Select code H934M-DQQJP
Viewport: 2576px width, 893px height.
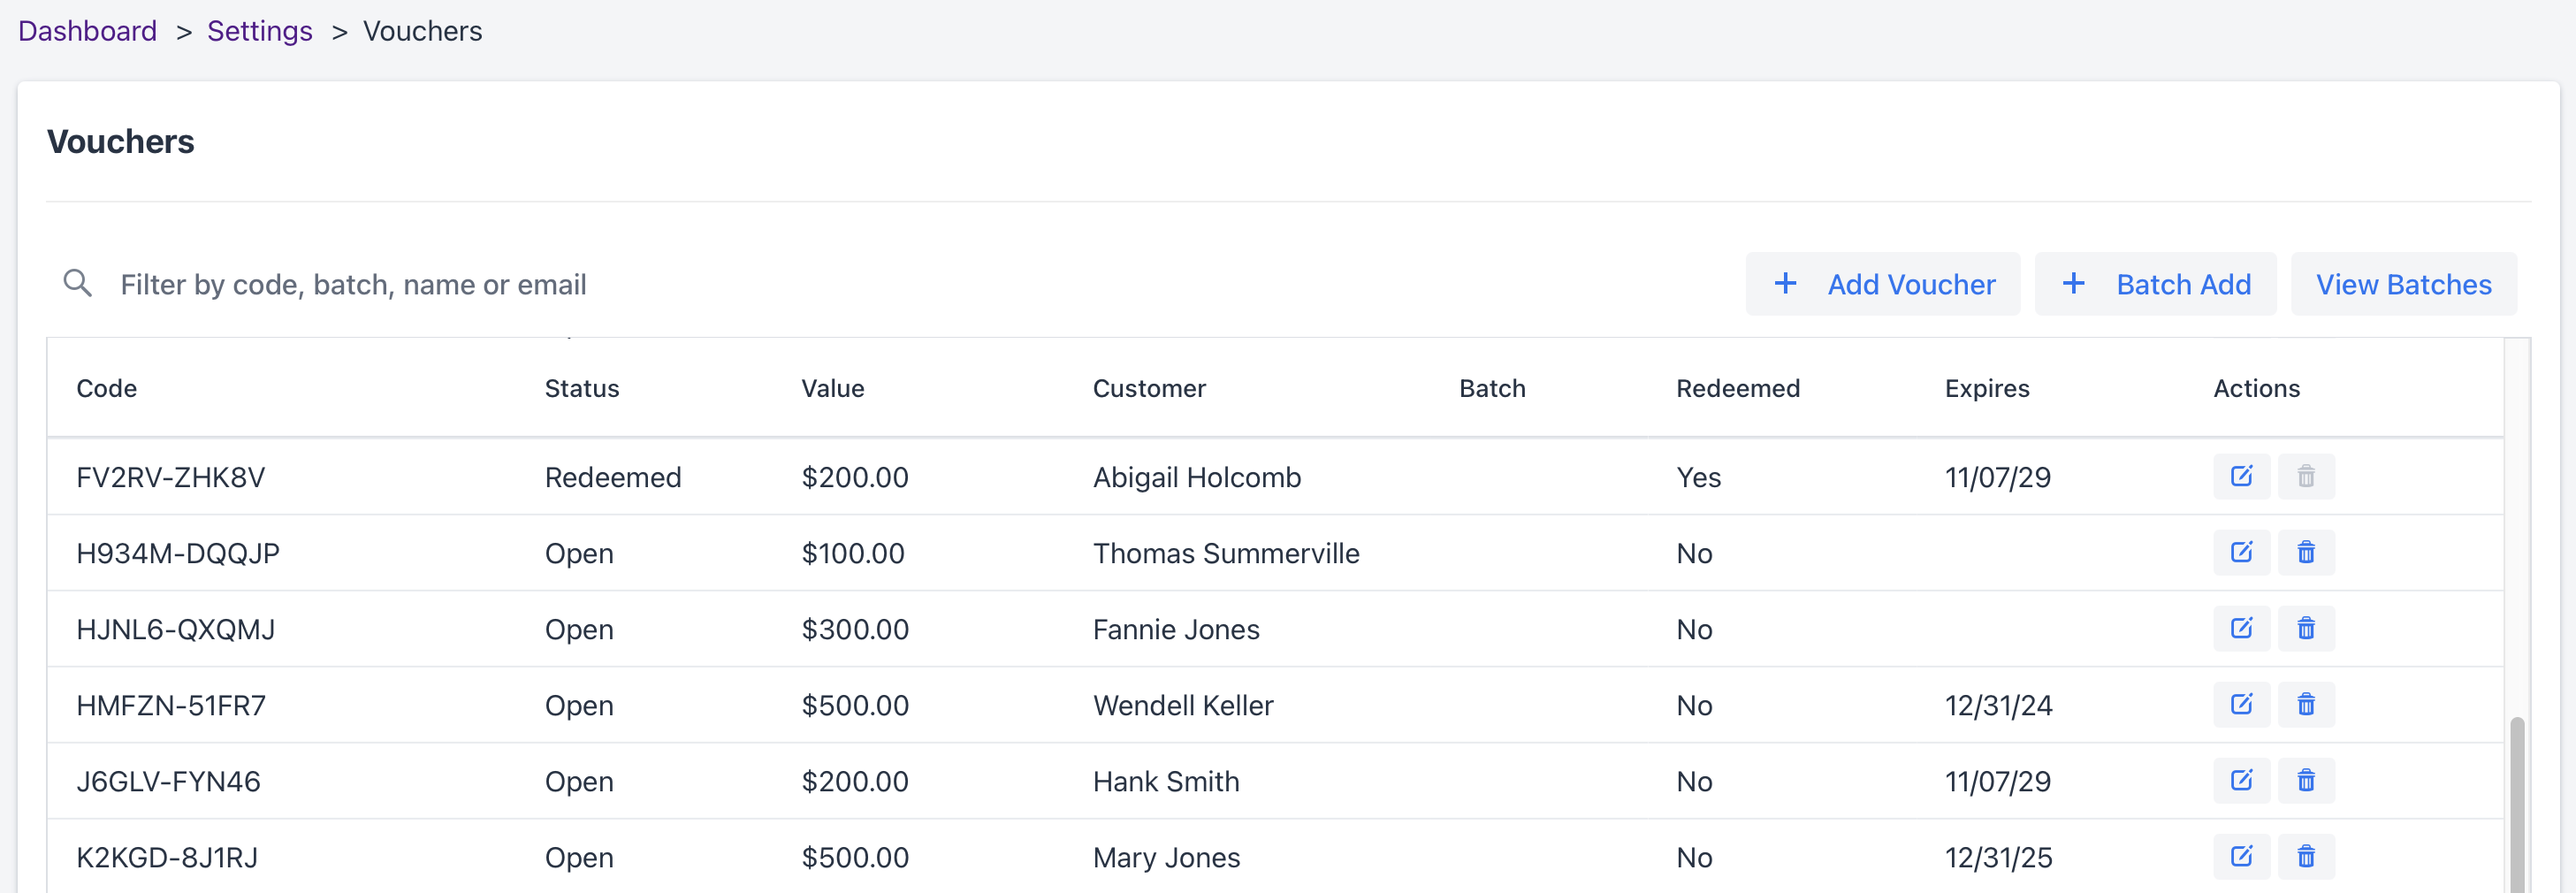pyautogui.click(x=177, y=553)
